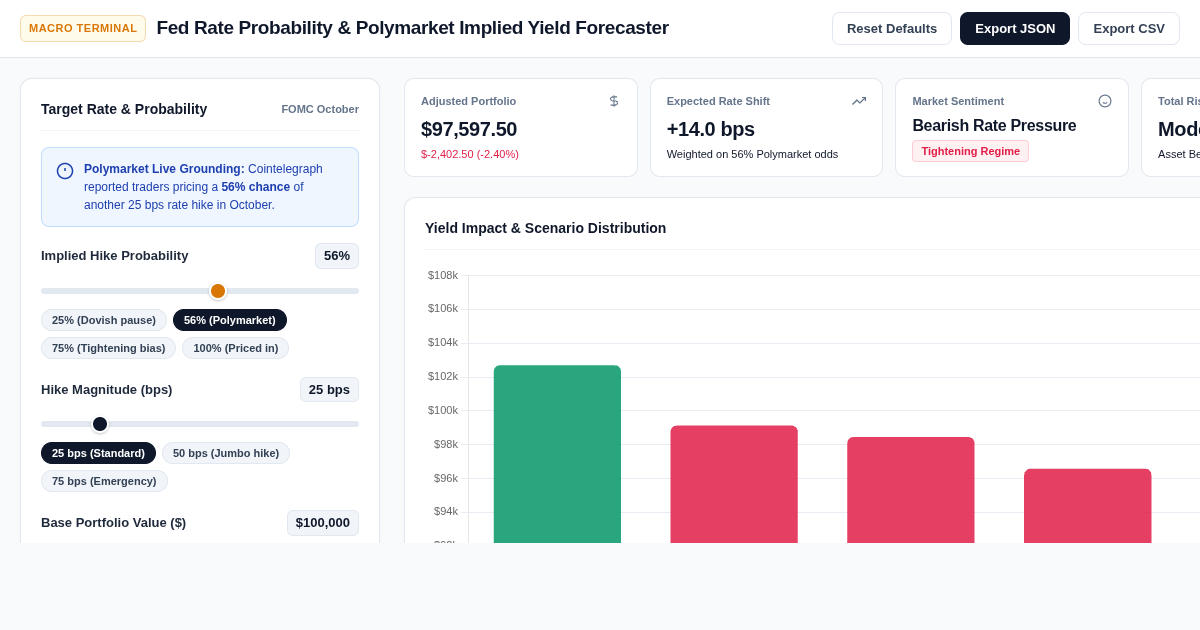Click 'Weighted on 56% Polymarket odds' text
The image size is (1200, 630).
click(x=753, y=154)
